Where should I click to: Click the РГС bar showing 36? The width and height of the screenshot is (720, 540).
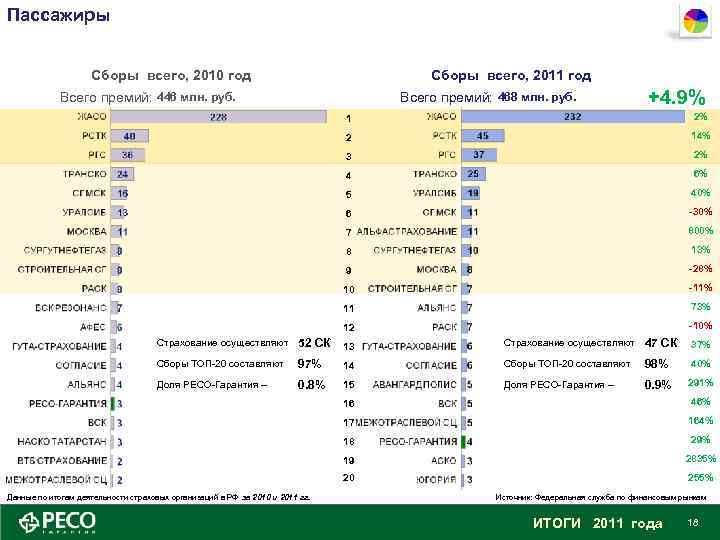coord(128,155)
